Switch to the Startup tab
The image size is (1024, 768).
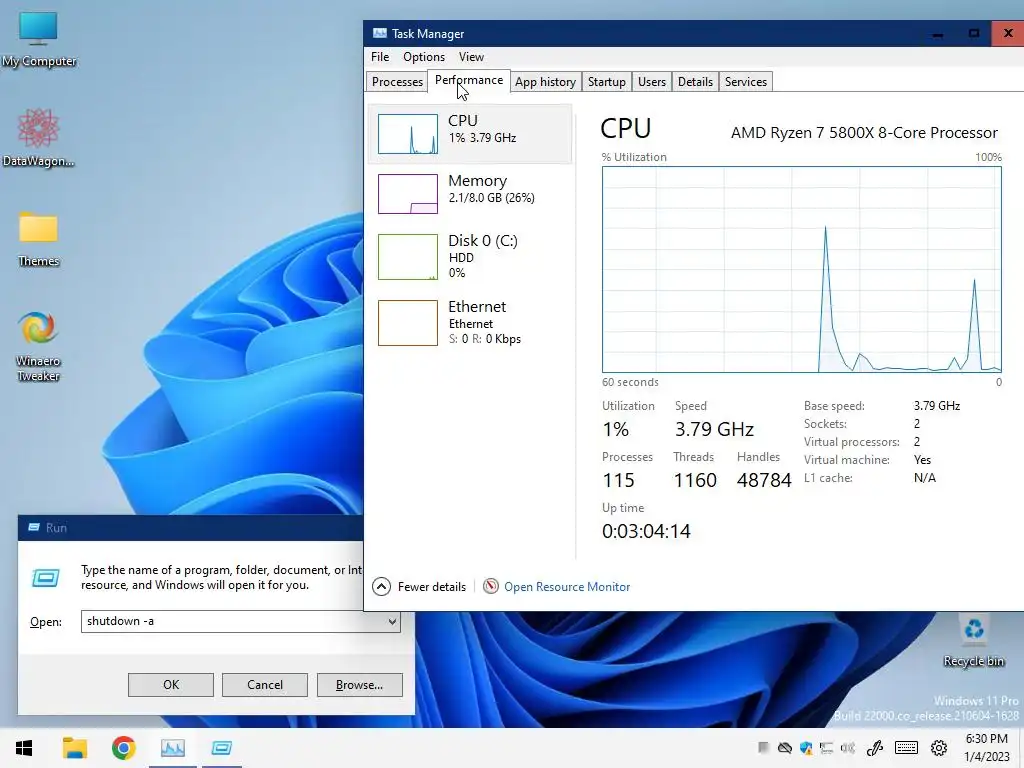coord(607,82)
